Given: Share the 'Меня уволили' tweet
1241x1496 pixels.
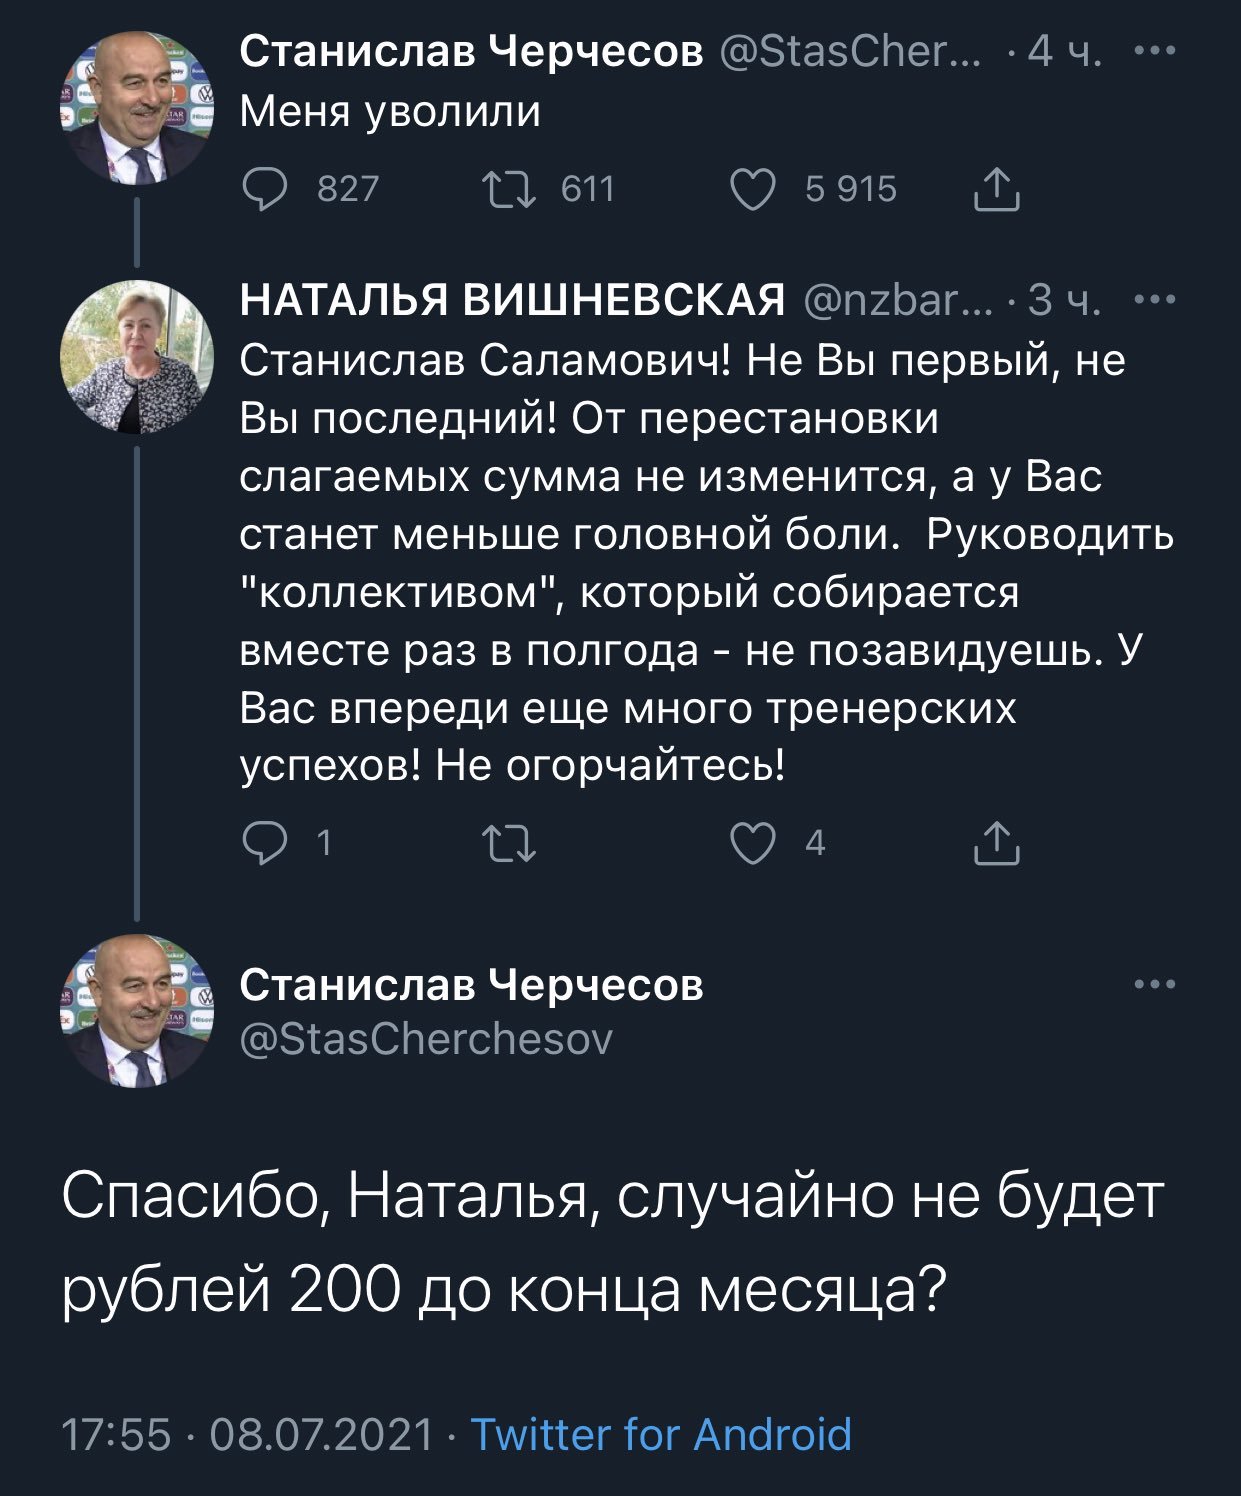Looking at the screenshot, I should coord(996,189).
